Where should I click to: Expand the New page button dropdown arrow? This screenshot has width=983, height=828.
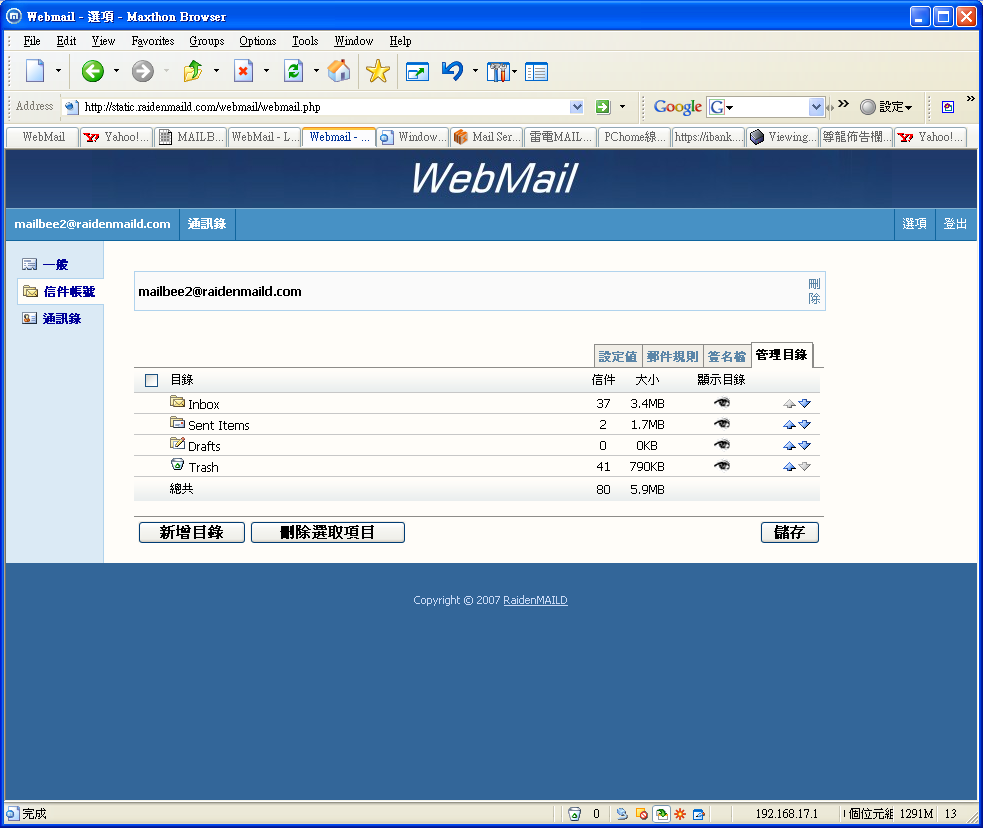58,71
